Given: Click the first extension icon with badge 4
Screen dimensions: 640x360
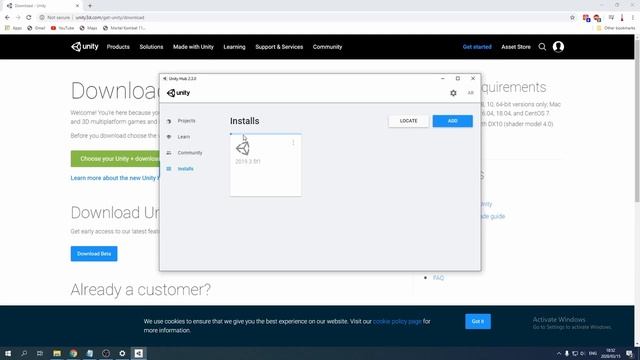Looking at the screenshot, I should click(587, 18).
